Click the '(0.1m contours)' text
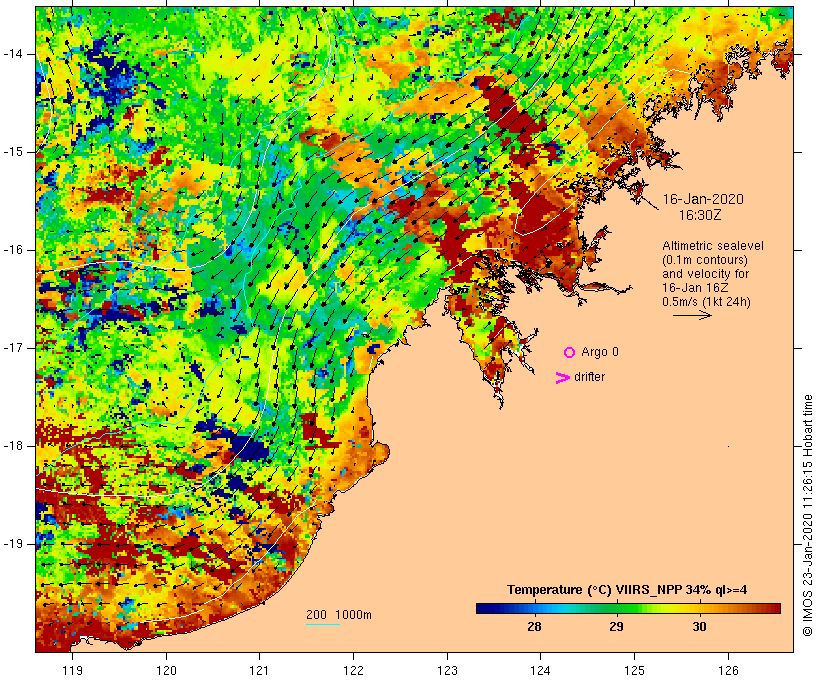Image resolution: width=820 pixels, height=680 pixels. (x=705, y=260)
